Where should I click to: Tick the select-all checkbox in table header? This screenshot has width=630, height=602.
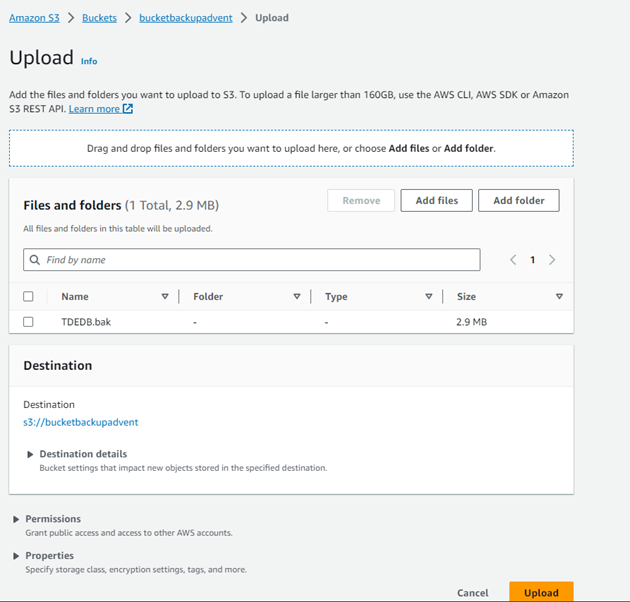click(28, 297)
